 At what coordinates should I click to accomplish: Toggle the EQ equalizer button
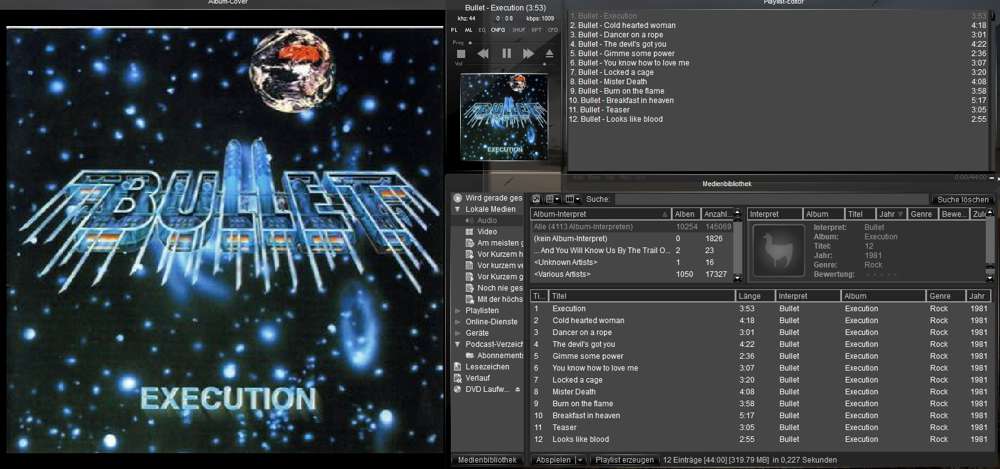point(483,30)
